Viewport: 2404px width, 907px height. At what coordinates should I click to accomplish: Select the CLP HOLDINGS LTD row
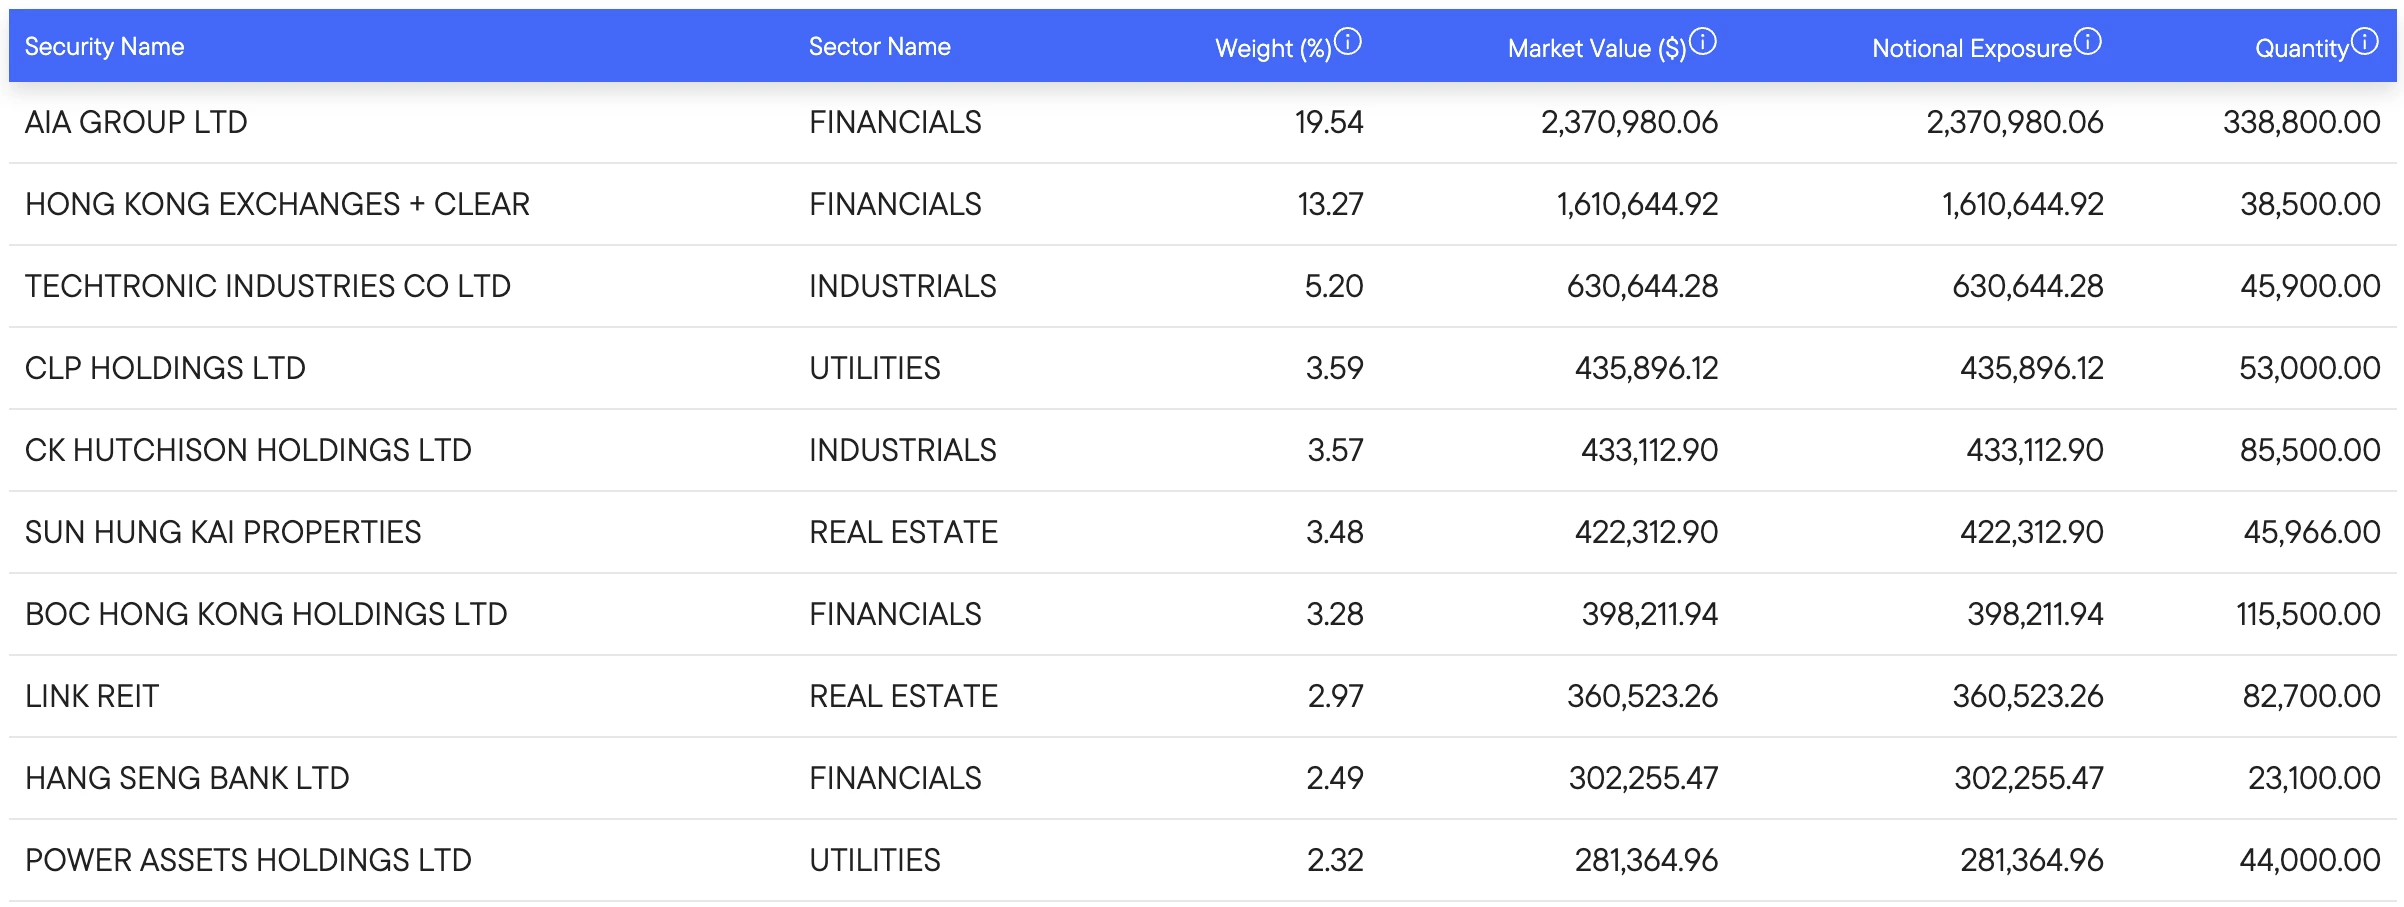point(165,368)
